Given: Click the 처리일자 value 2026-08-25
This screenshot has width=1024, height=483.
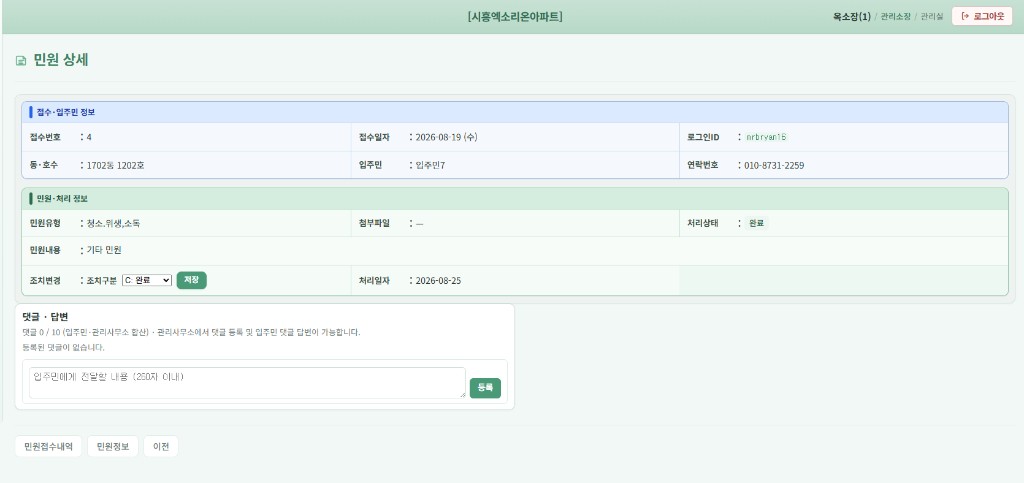Looking at the screenshot, I should [x=438, y=281].
